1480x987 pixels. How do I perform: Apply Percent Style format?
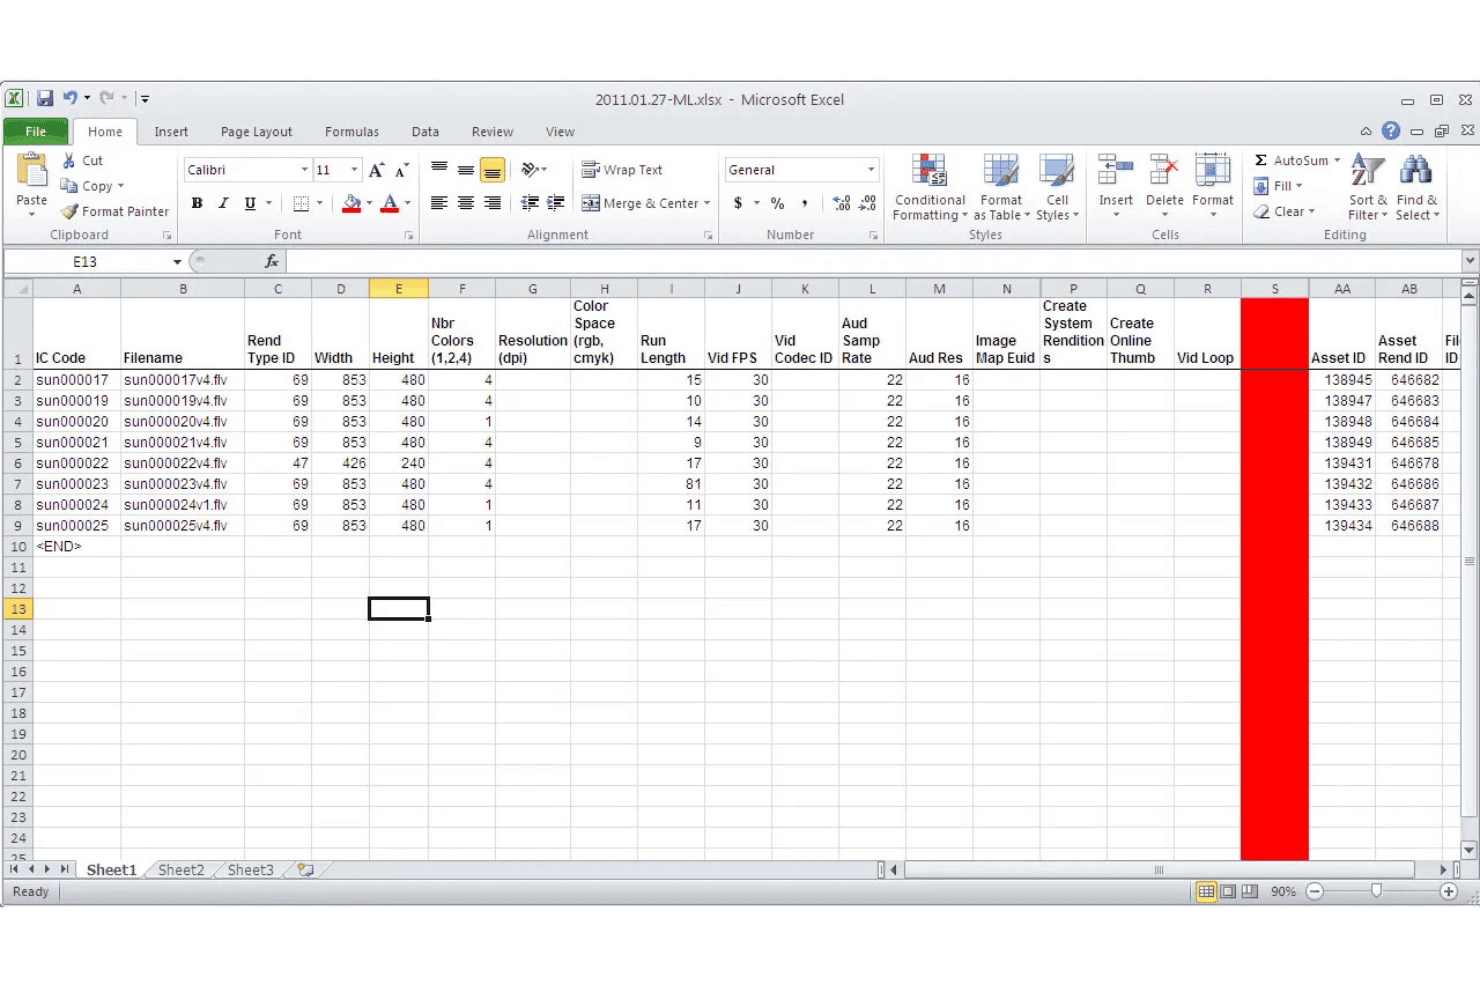[x=777, y=203]
